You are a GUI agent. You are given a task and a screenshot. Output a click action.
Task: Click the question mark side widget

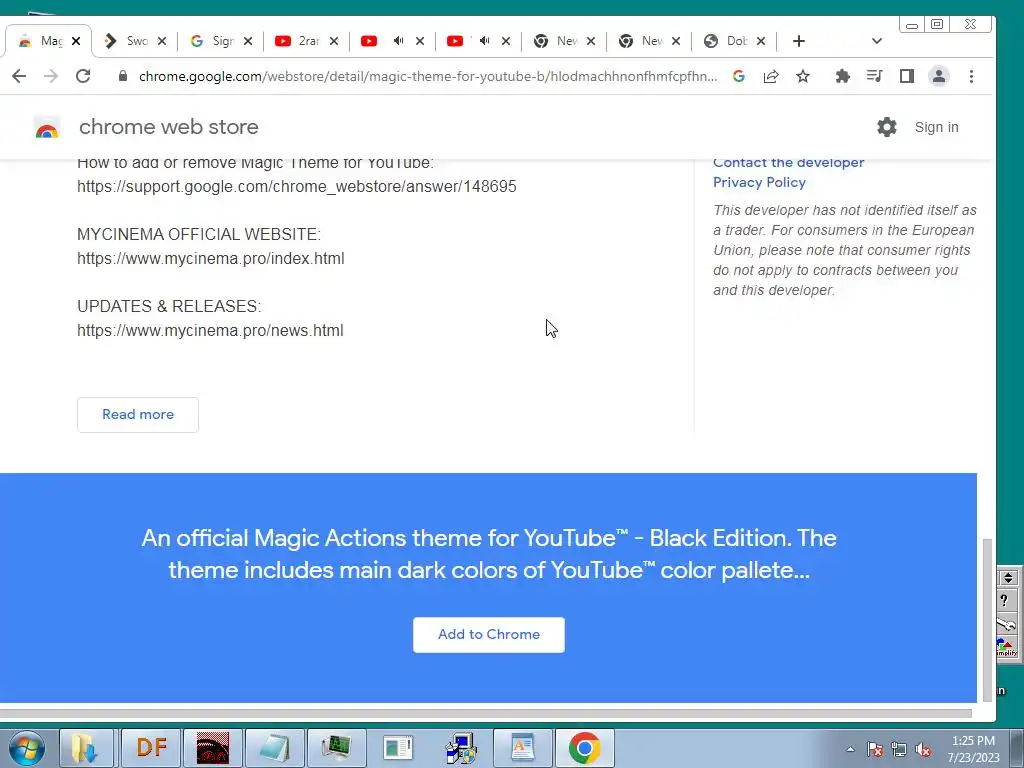(x=1004, y=600)
